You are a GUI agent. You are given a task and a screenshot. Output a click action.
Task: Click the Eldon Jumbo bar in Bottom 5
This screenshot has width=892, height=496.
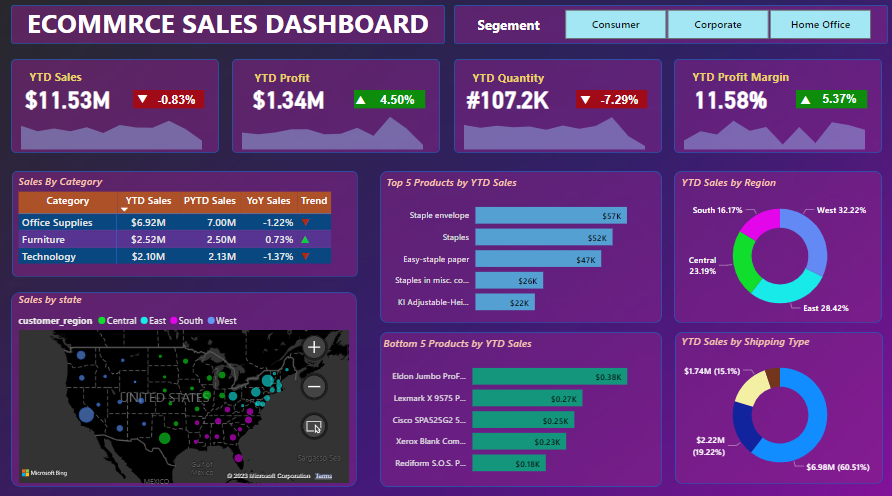pyautogui.click(x=548, y=377)
